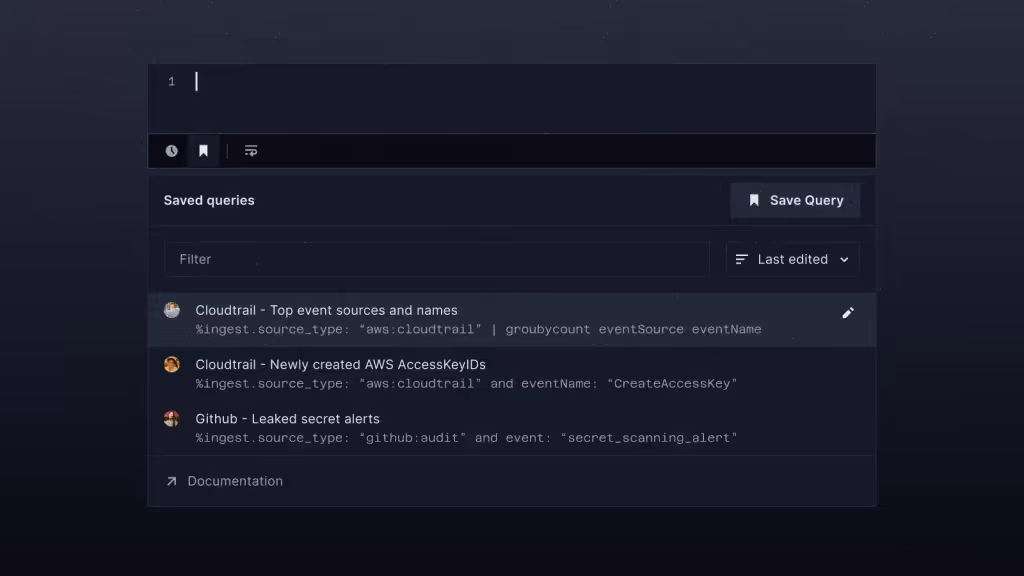Toggle the saved queries panel via bookmark tab
This screenshot has width=1024, height=576.
click(204, 150)
